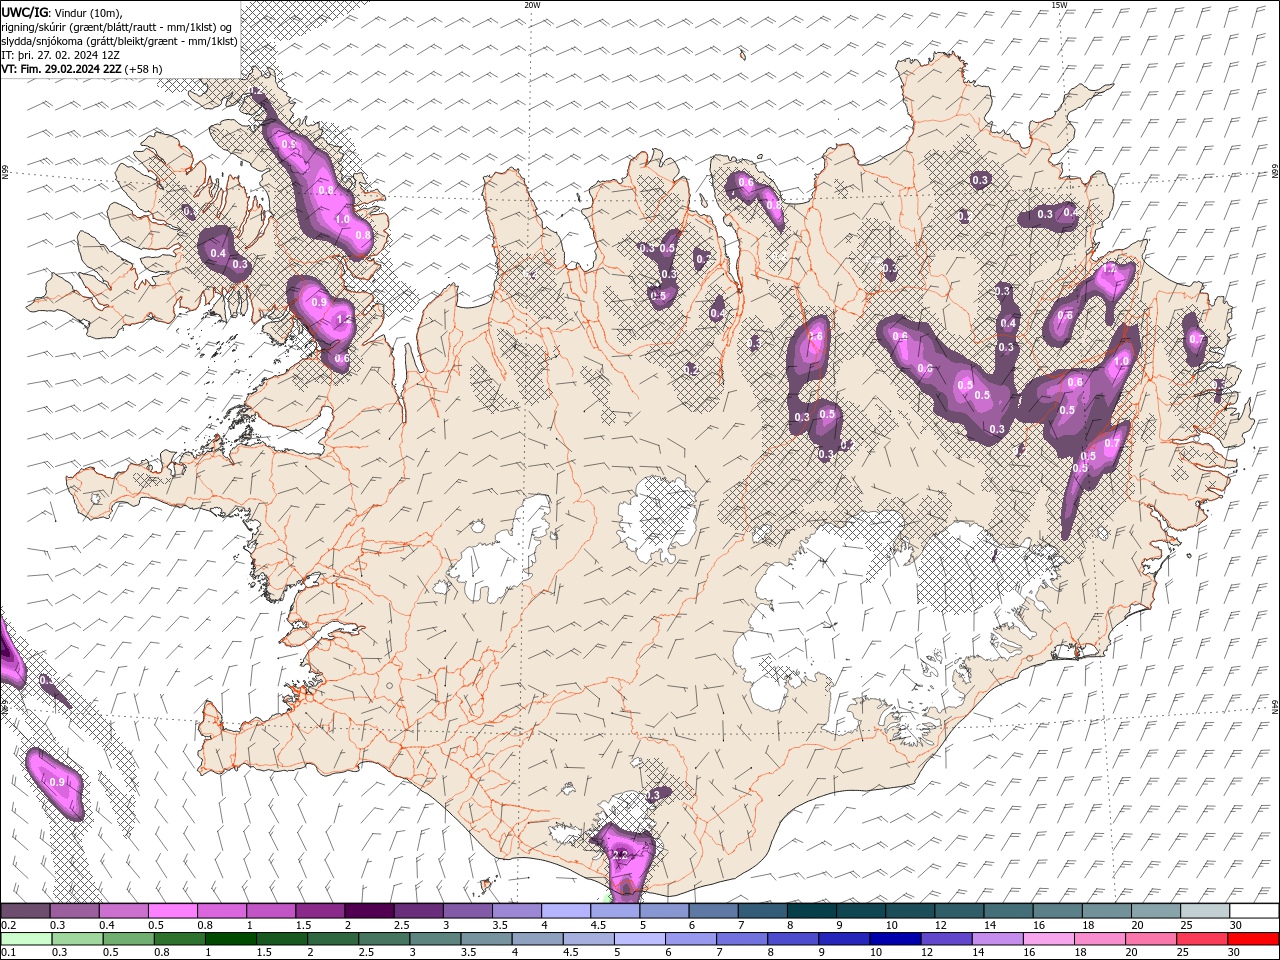The height and width of the screenshot is (960, 1280).
Task: Click the '0.9' value offshore to the southwest
Action: [x=57, y=782]
